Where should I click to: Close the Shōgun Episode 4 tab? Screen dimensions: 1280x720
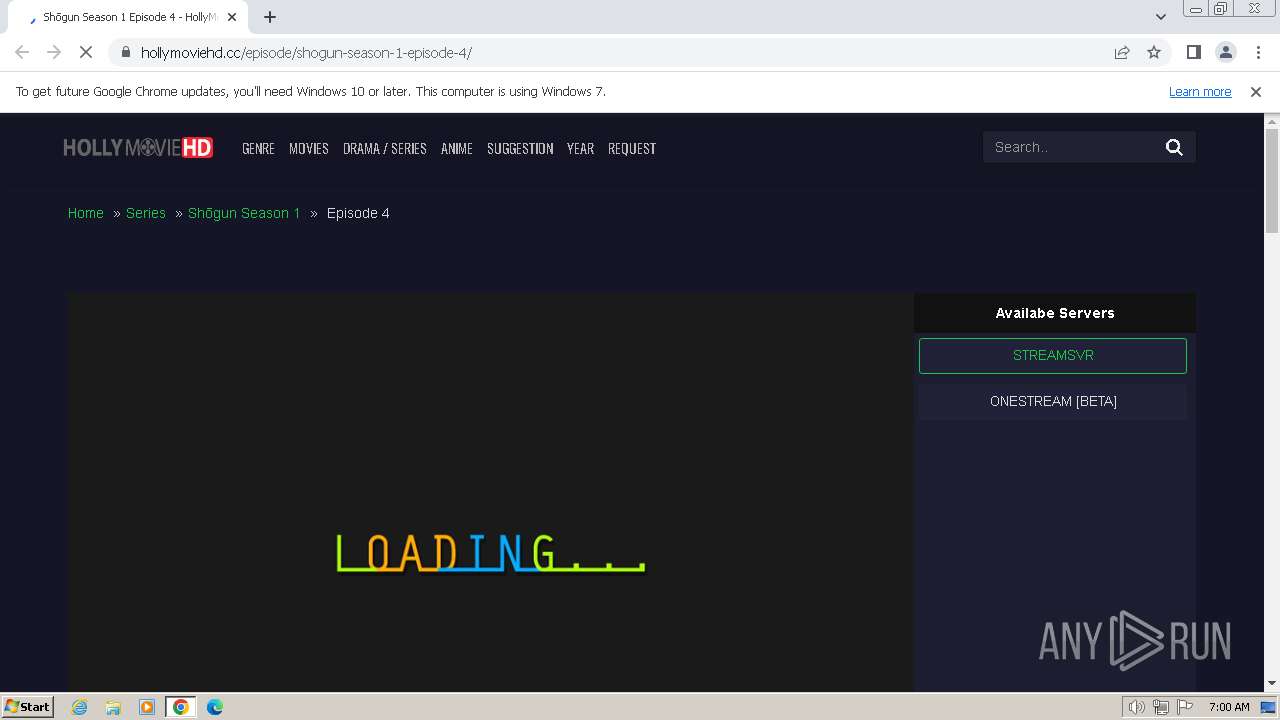pos(232,17)
